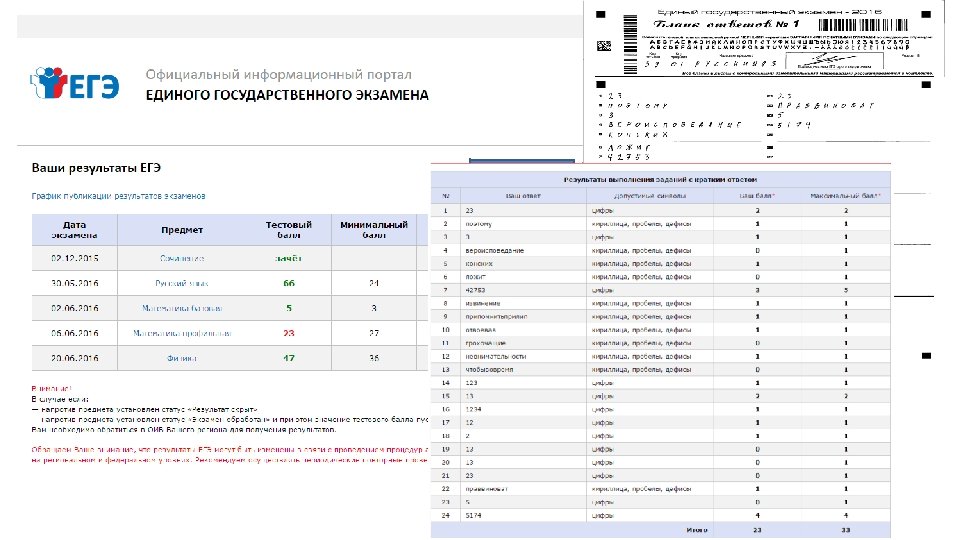Click the answer 123 in row 14
The width and height of the screenshot is (960, 540).
pyautogui.click(x=471, y=383)
